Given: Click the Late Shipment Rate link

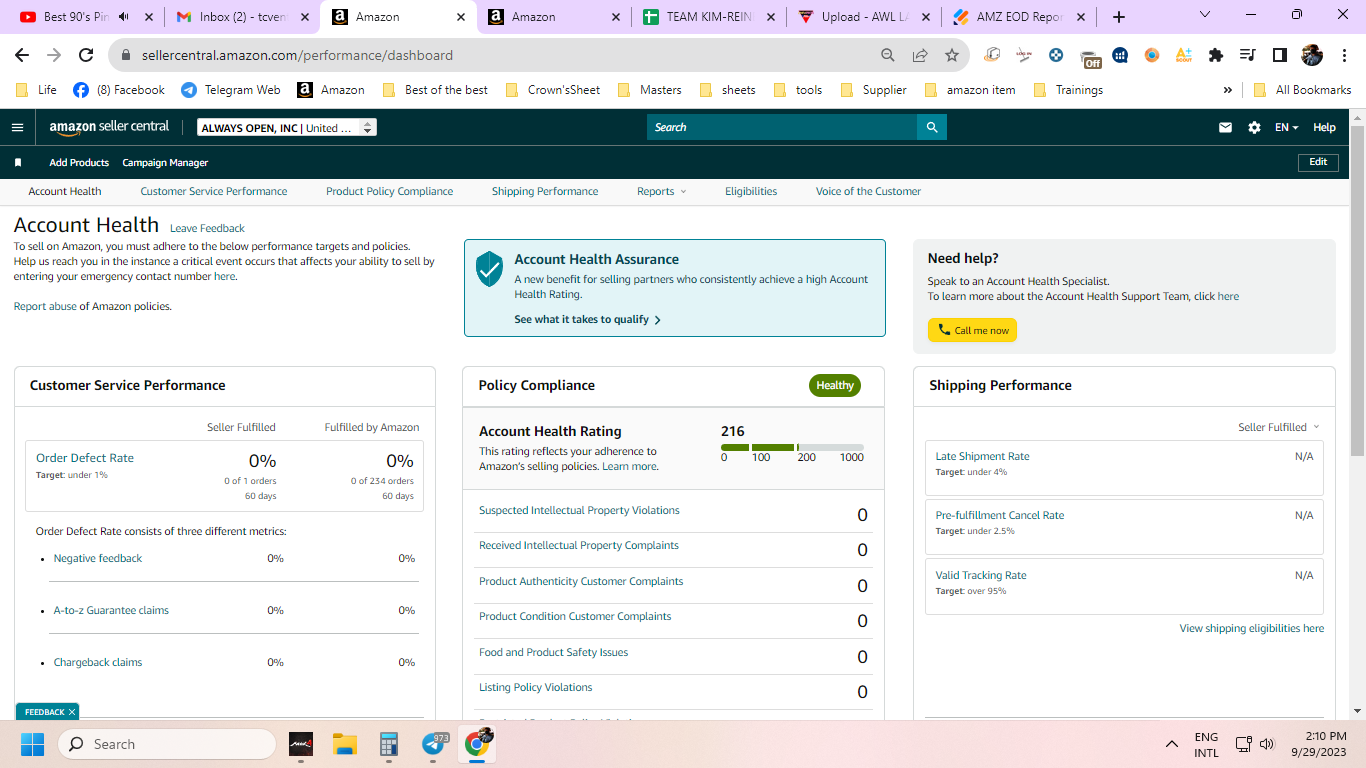Looking at the screenshot, I should (982, 456).
